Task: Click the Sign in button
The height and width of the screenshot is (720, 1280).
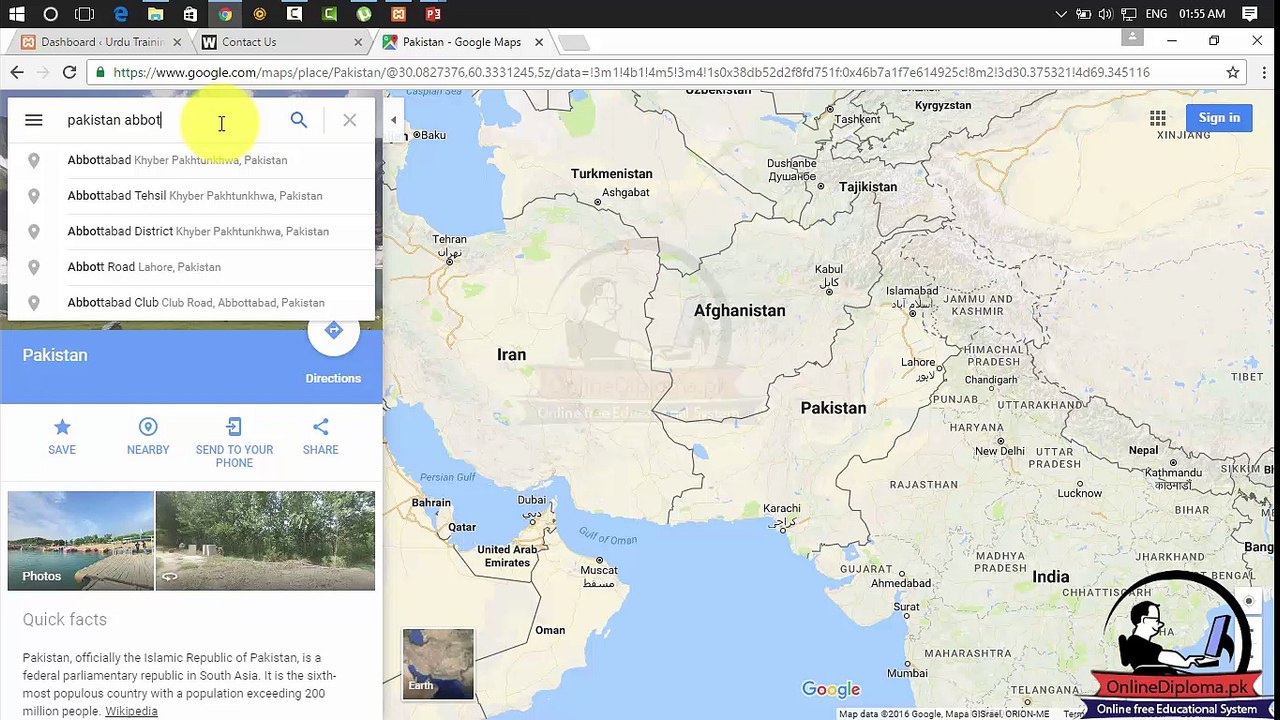Action: point(1219,118)
